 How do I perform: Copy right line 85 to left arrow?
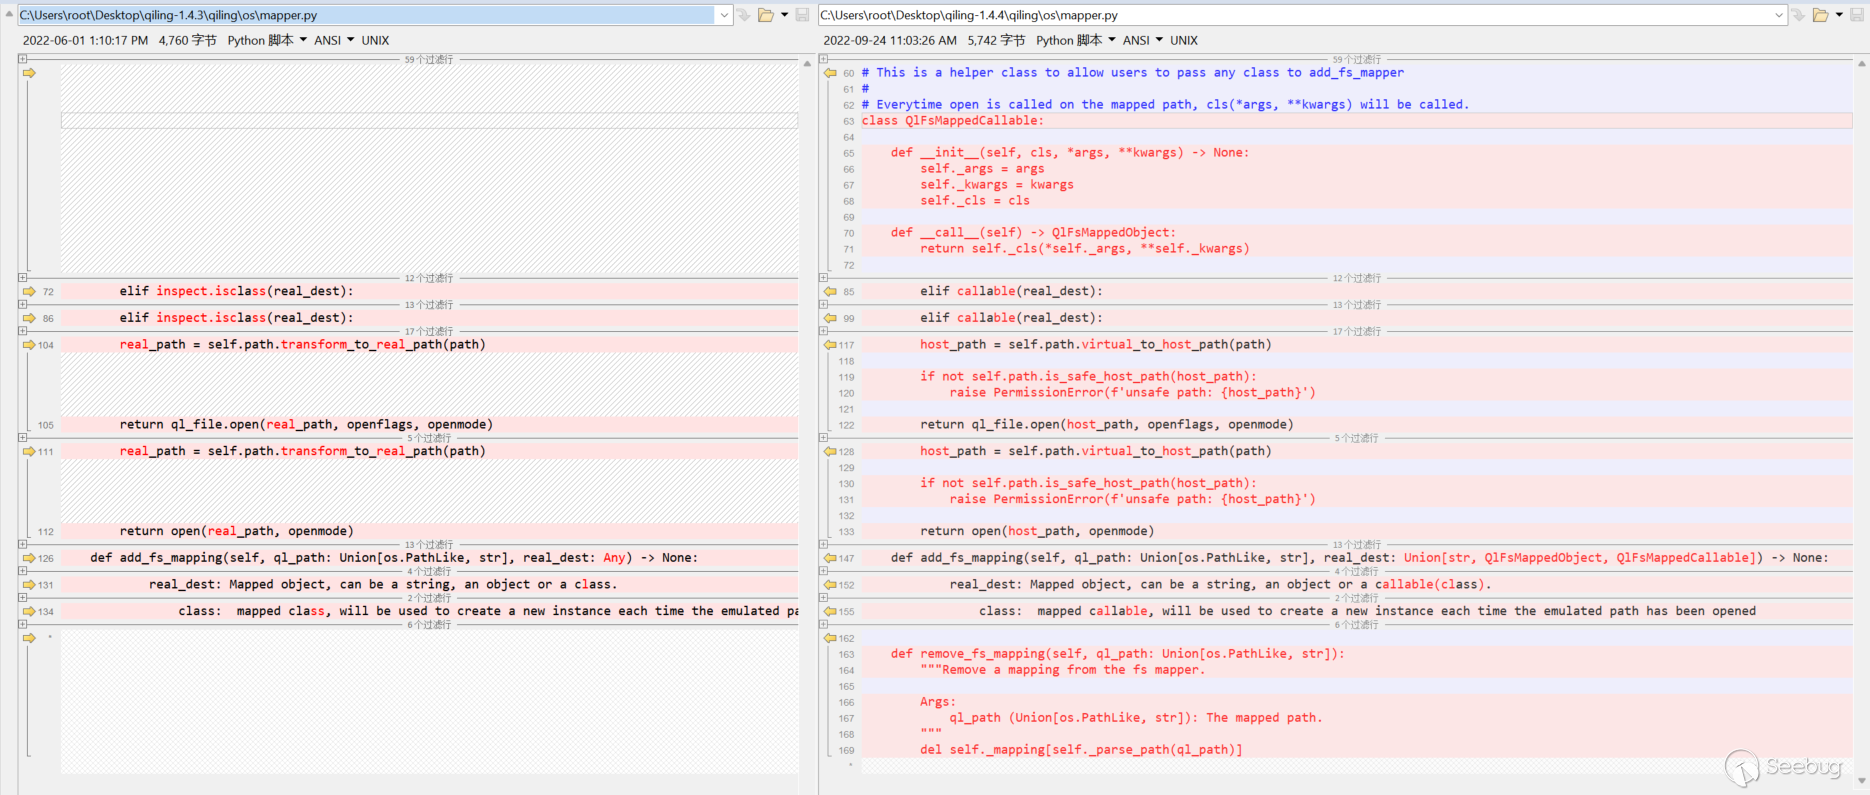830,291
